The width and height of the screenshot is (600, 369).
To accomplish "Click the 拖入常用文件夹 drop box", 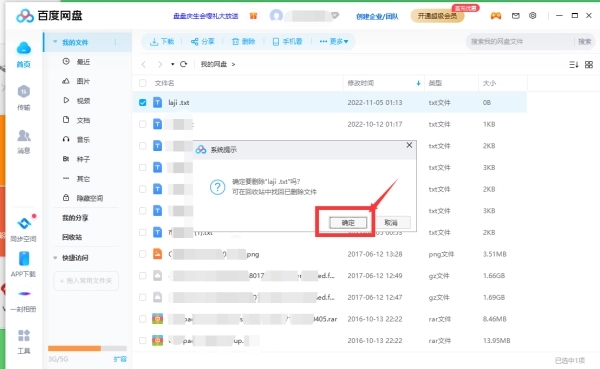I will (86, 281).
